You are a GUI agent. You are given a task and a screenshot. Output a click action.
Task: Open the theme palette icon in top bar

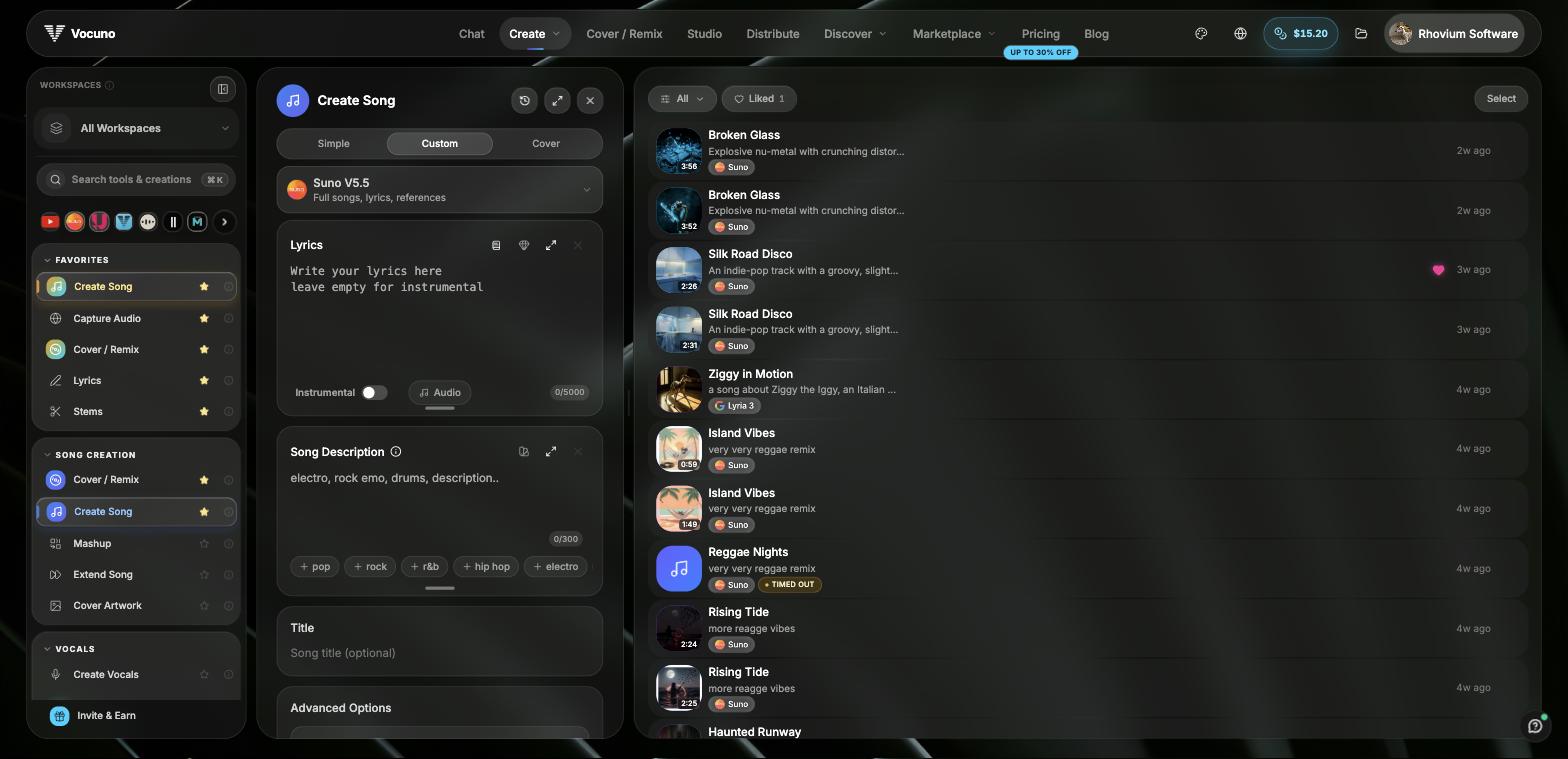tap(1201, 33)
